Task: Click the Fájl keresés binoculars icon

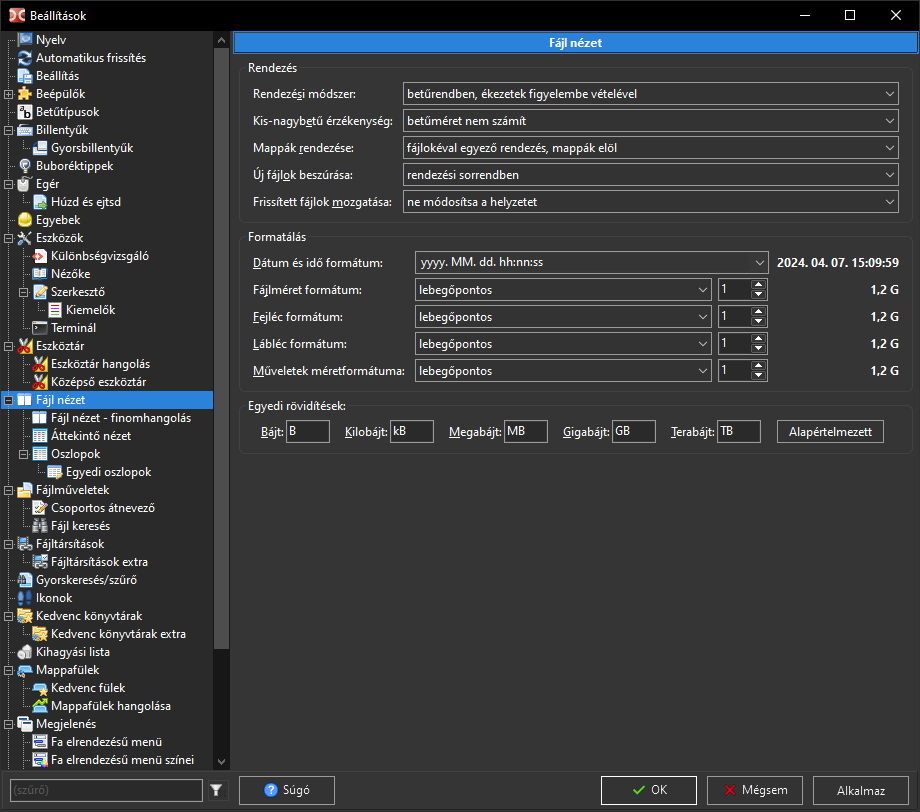Action: [x=39, y=526]
